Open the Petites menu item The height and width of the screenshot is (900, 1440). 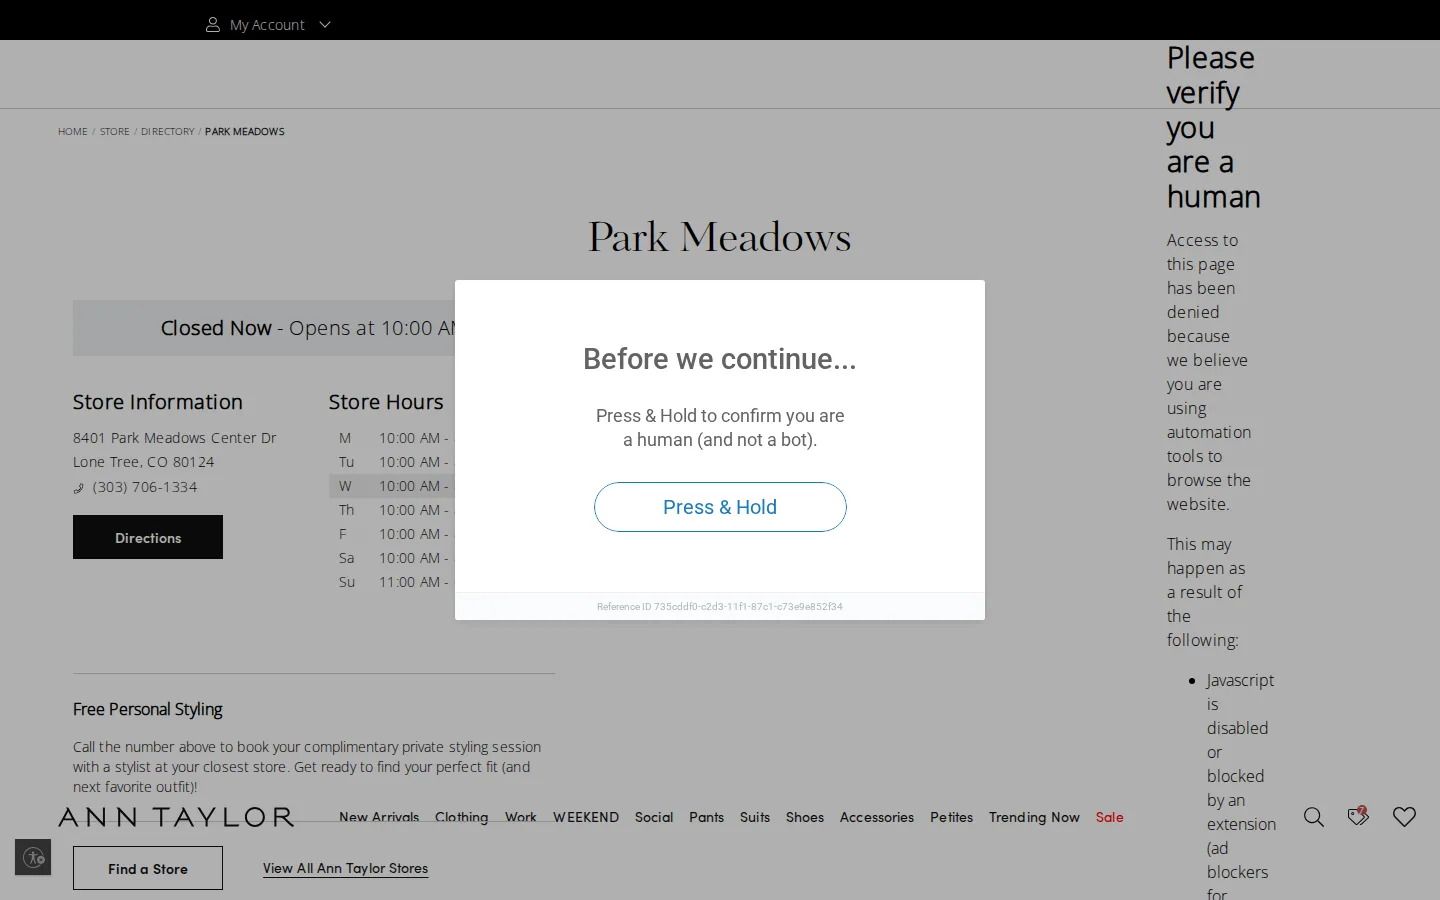952,817
